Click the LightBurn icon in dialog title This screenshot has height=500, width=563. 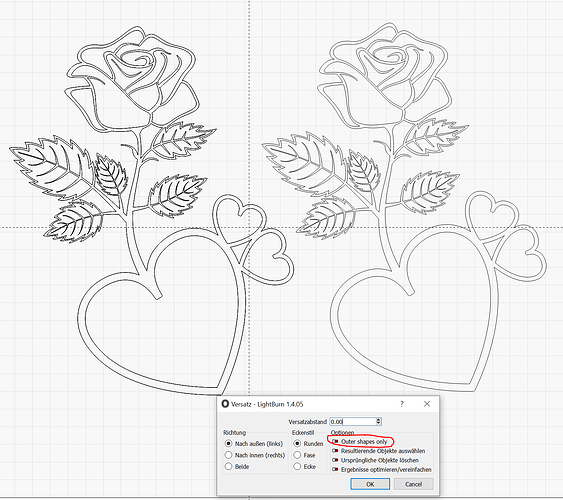coord(225,404)
